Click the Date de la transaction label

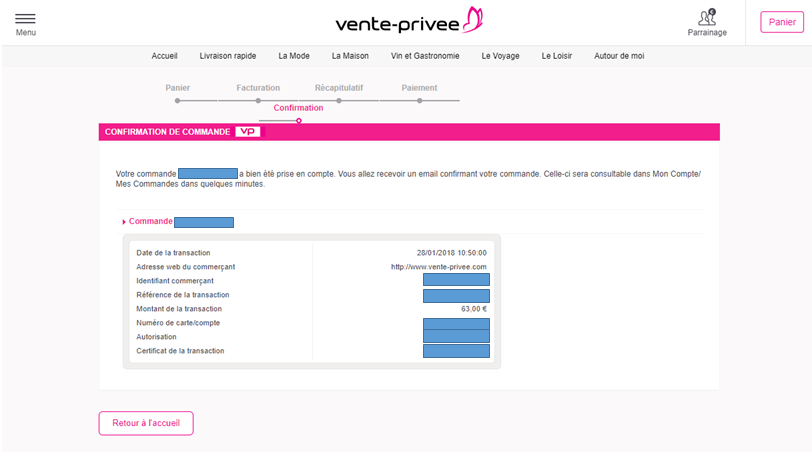point(173,253)
